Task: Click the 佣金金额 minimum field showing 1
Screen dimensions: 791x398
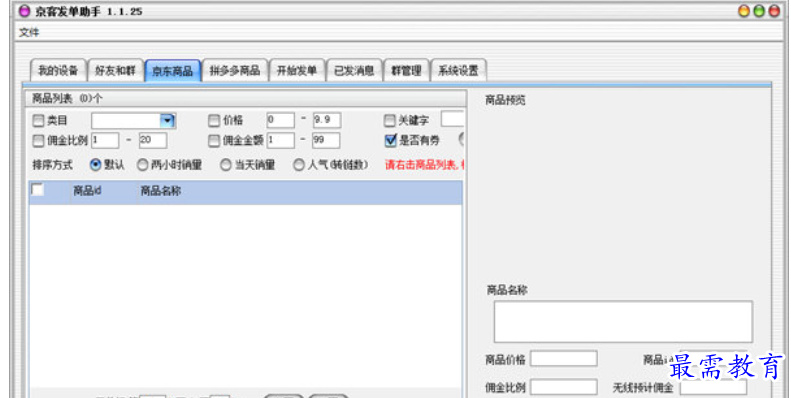Action: (280, 141)
